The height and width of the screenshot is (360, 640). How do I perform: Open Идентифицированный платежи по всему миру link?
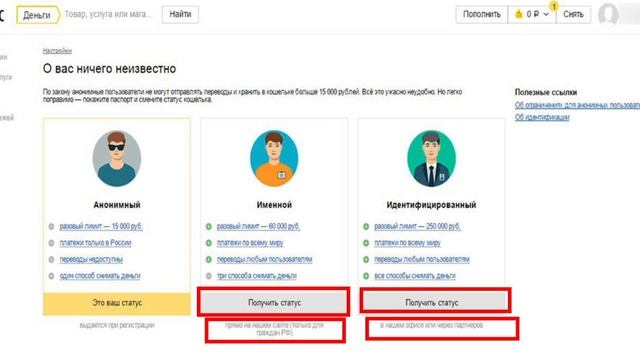[x=407, y=243]
